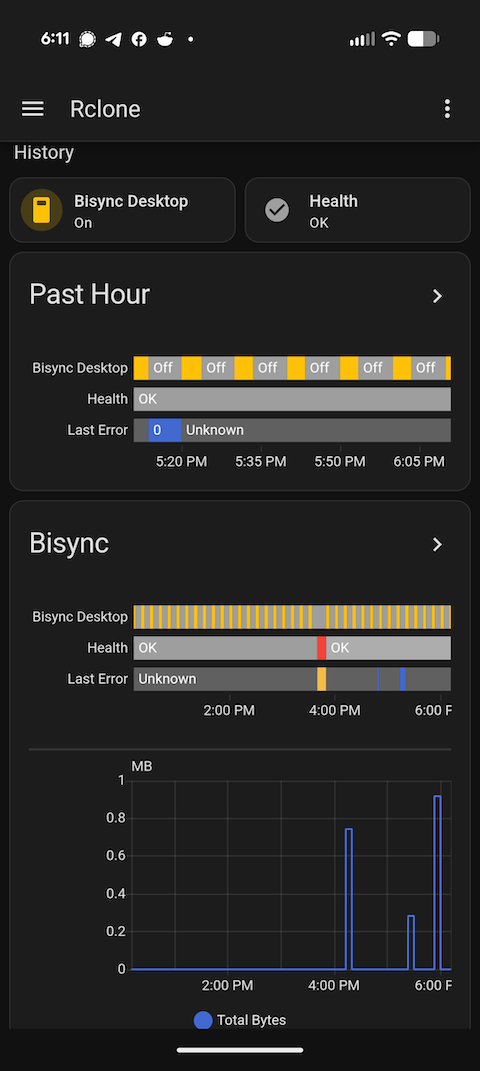Open the Past Hour card title
The image size is (480, 1071).
click(89, 294)
